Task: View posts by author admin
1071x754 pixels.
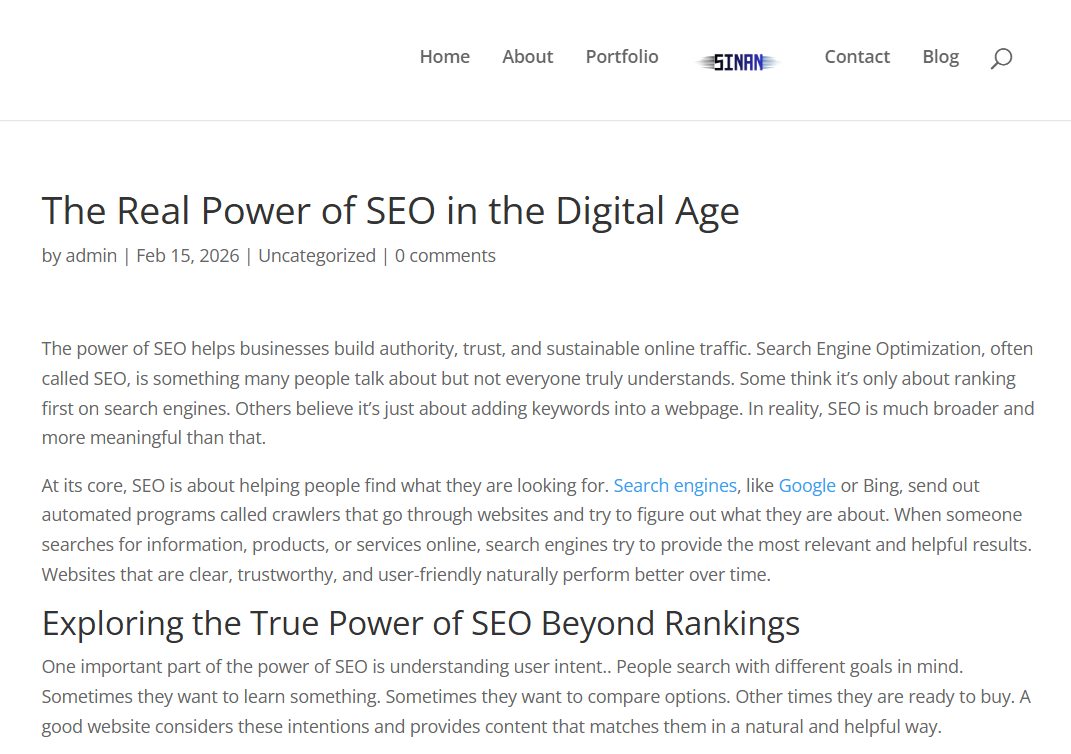Action: click(91, 256)
